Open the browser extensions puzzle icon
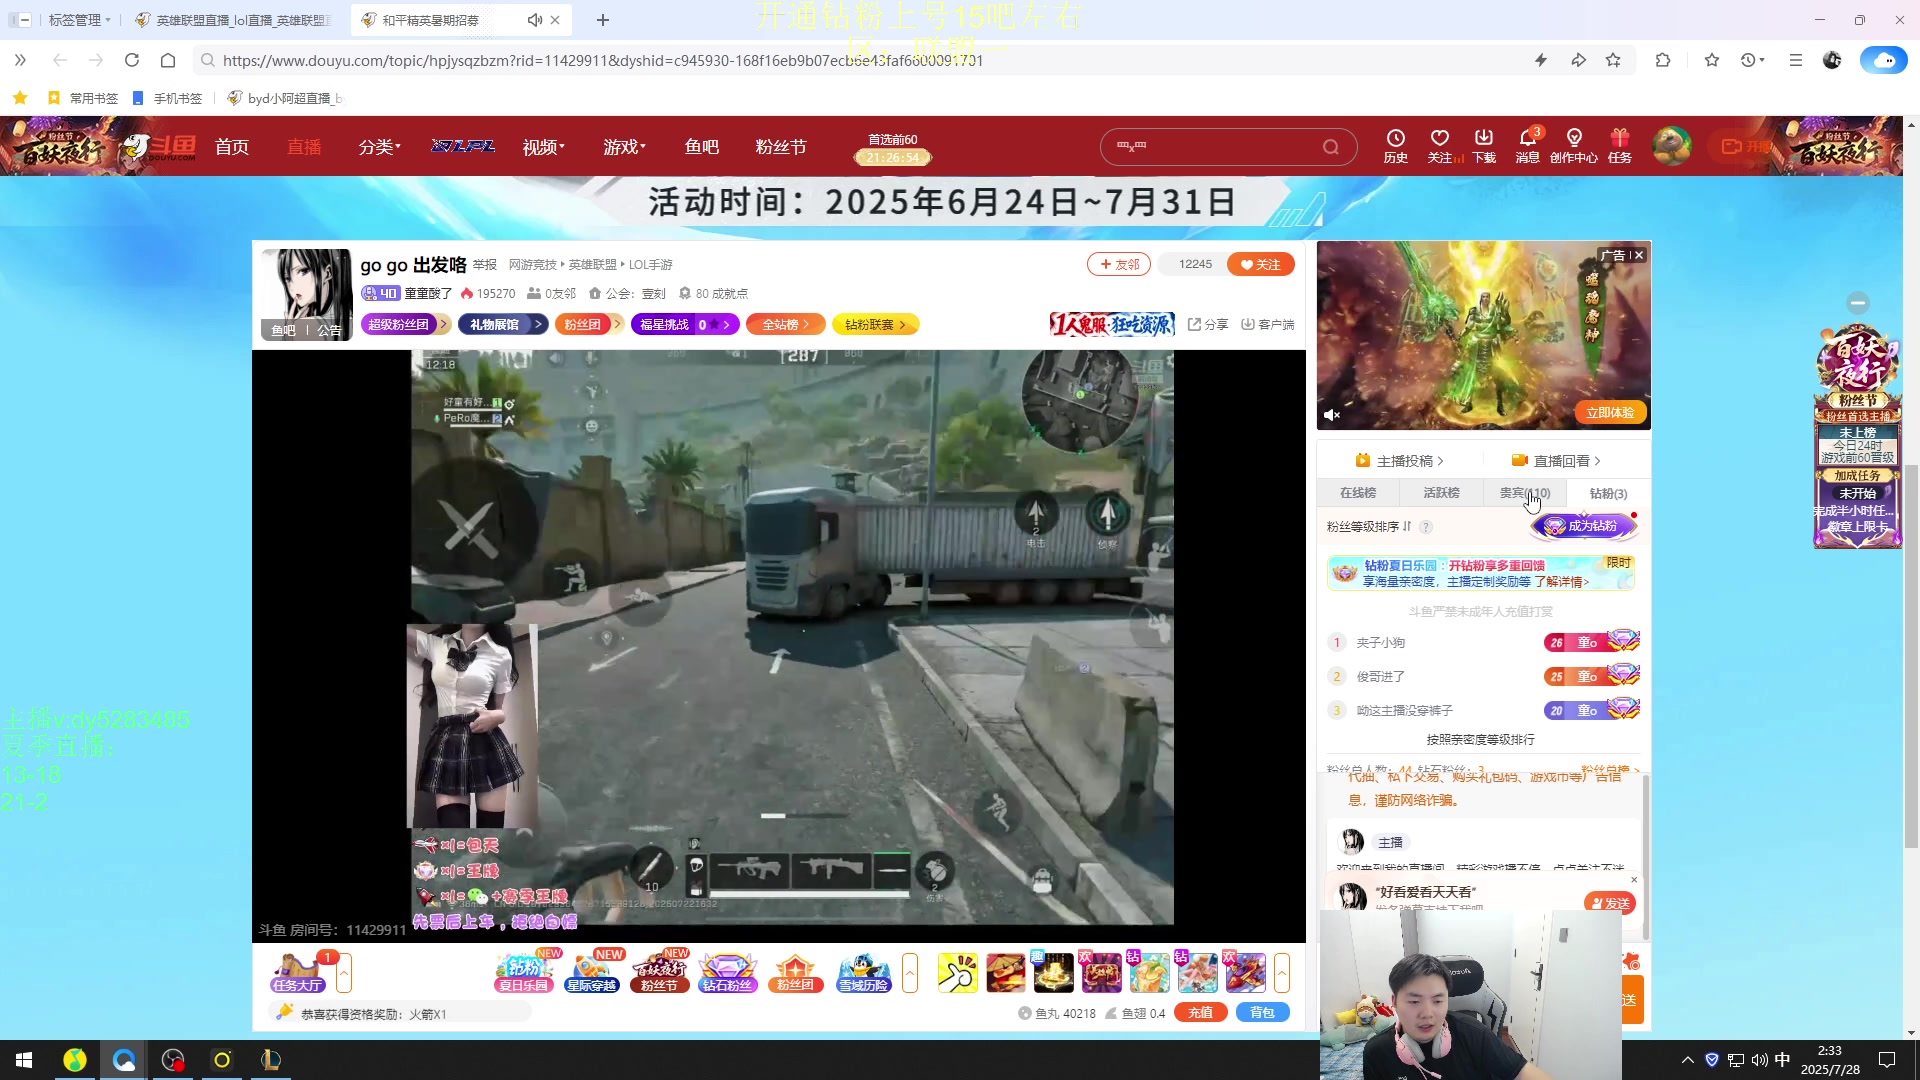The width and height of the screenshot is (1920, 1080). coord(1663,60)
